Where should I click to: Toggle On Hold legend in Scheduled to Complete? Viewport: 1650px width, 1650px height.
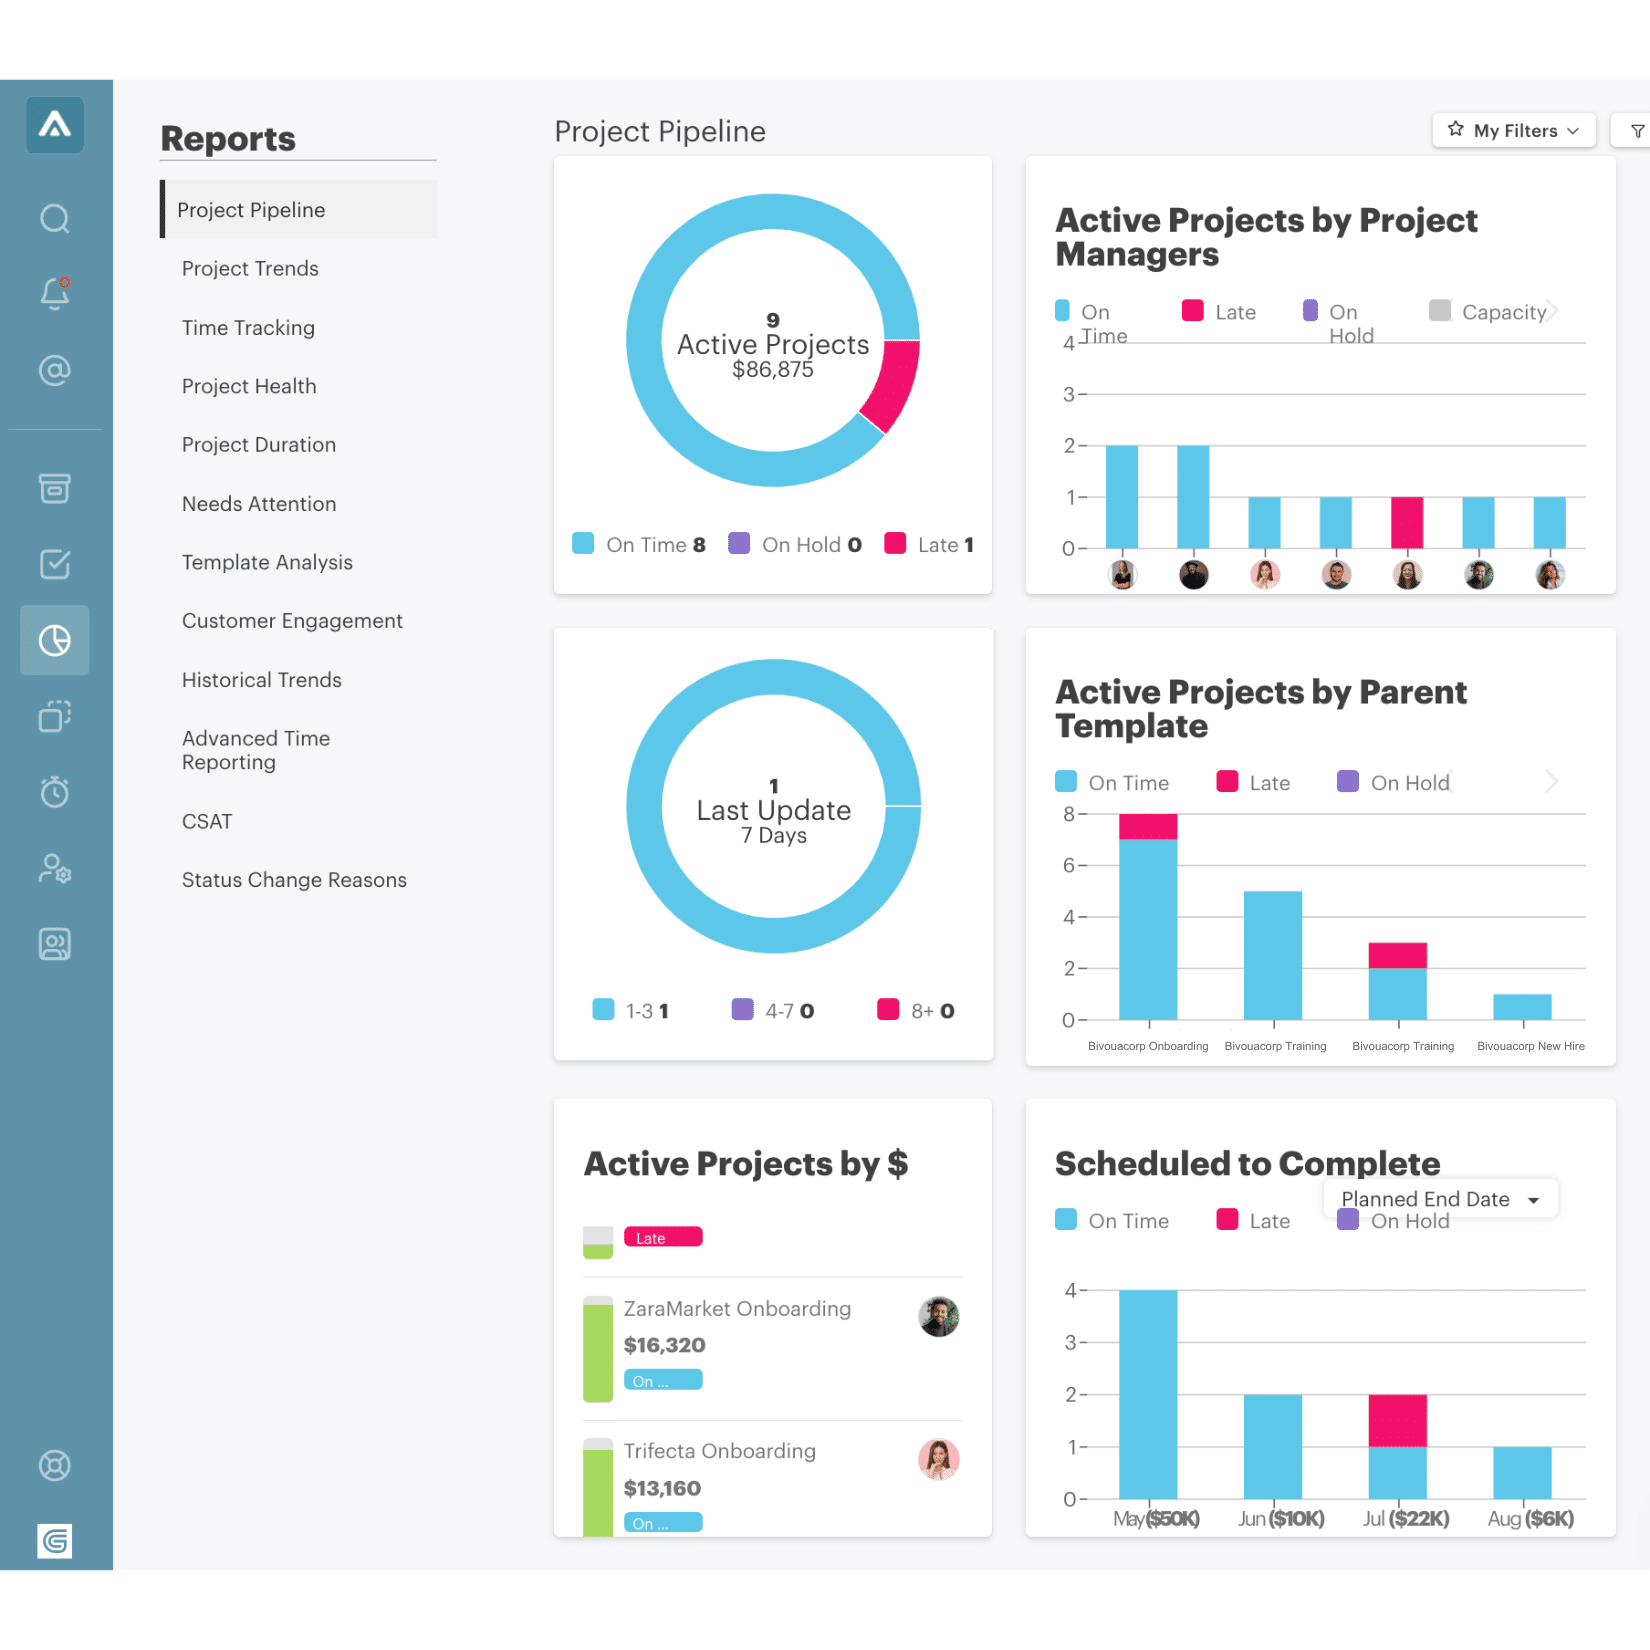1395,1220
